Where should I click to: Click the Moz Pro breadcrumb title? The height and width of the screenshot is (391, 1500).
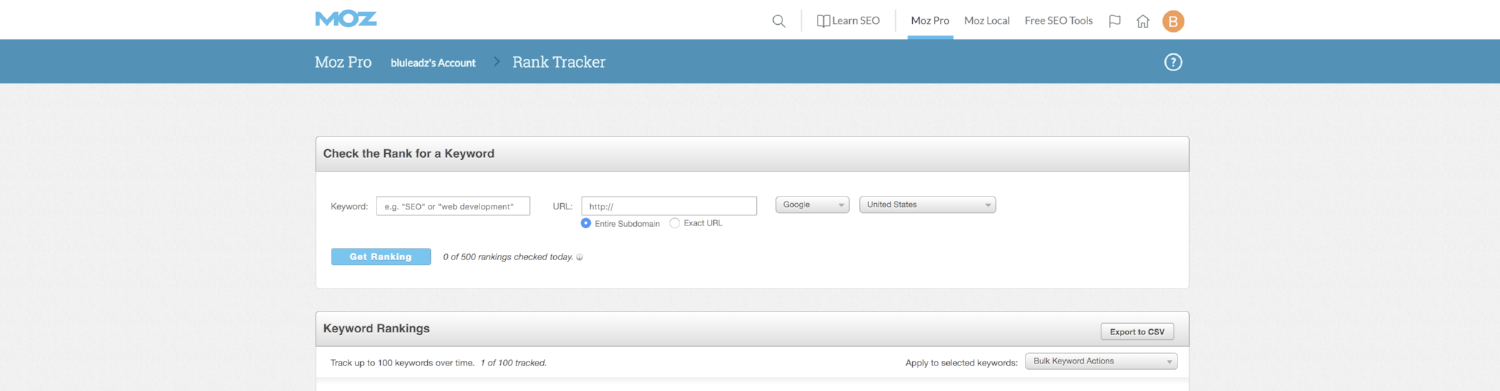343,62
